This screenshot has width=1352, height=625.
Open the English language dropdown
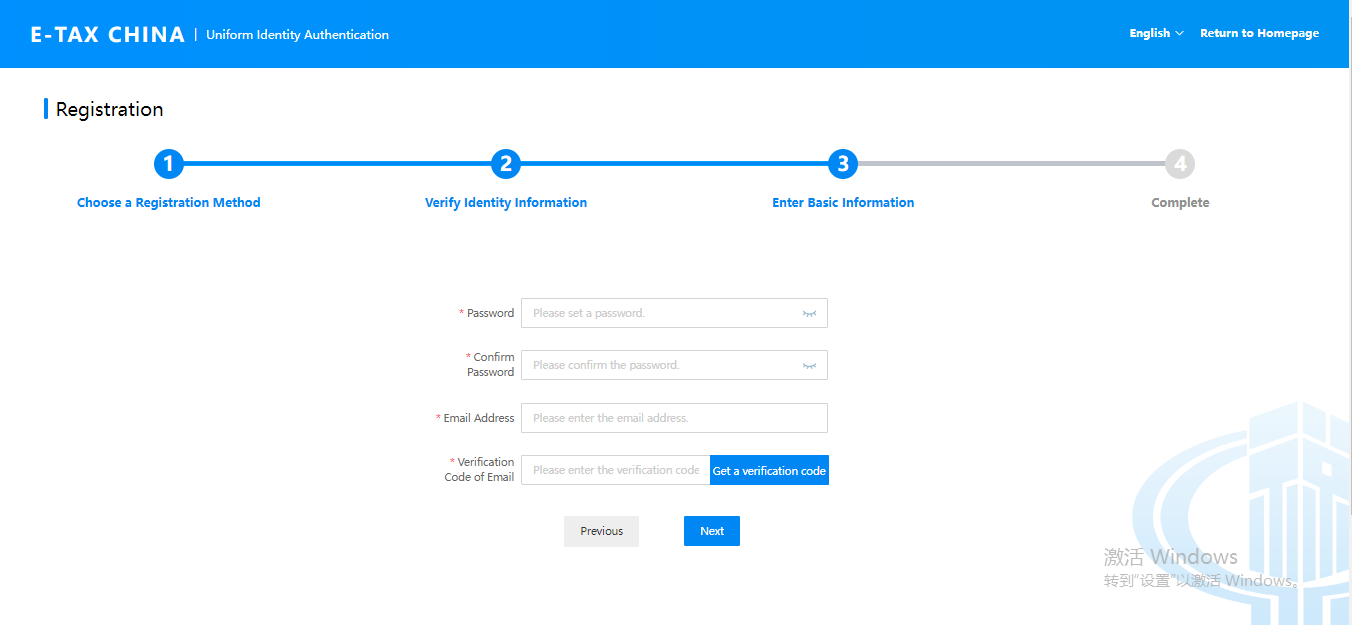click(1156, 33)
